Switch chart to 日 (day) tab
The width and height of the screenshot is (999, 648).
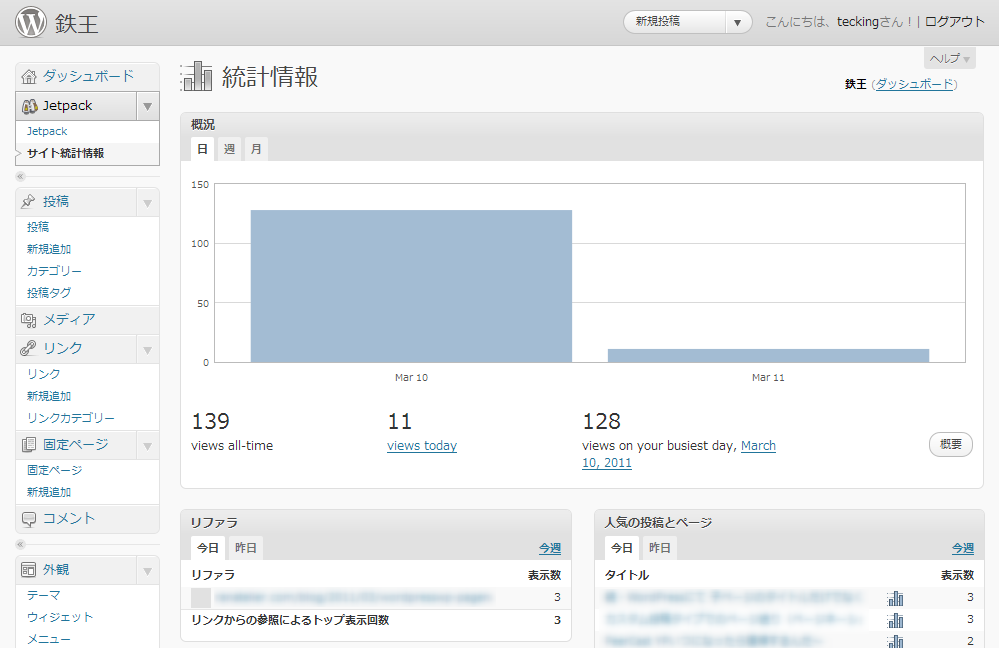tap(203, 149)
